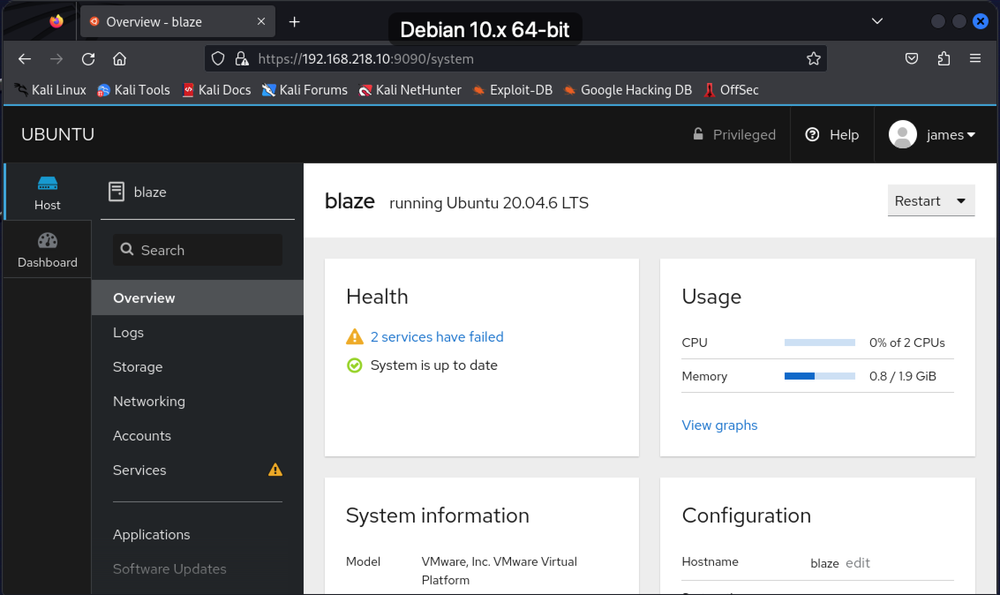Click the magnifier icon in Search

pyautogui.click(x=127, y=249)
